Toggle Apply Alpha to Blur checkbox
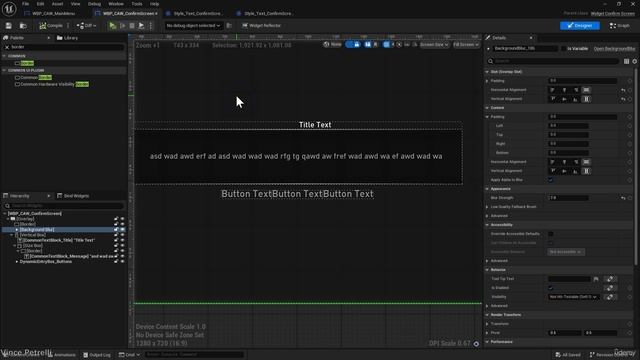This screenshot has height=360, width=640. click(551, 180)
